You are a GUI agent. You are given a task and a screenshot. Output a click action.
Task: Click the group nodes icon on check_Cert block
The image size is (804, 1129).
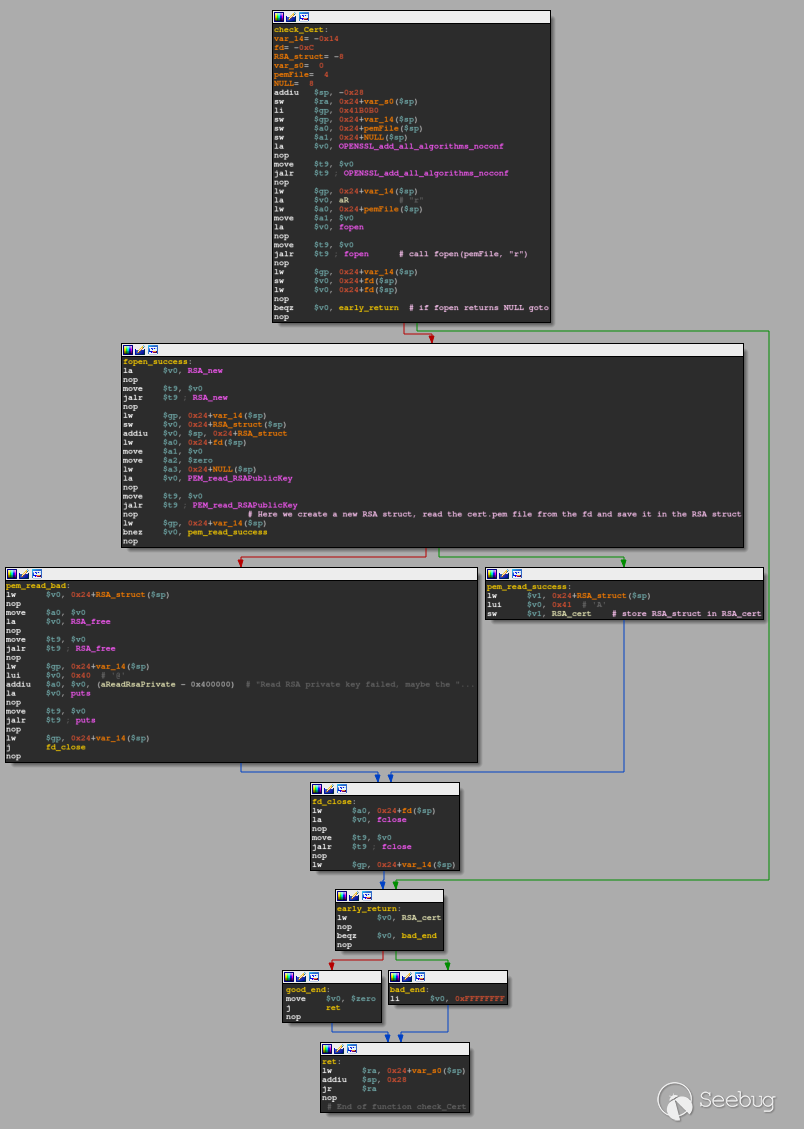pos(303,17)
